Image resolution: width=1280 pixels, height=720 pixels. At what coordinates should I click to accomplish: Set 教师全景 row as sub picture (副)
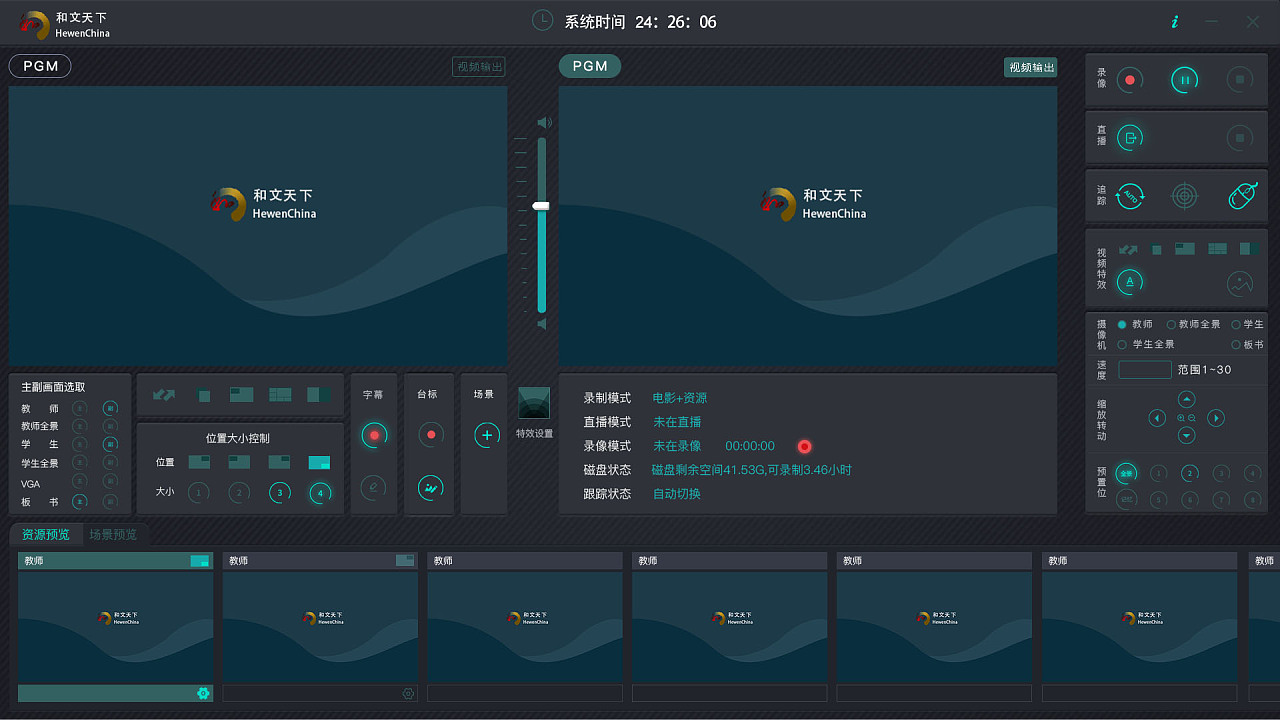110,426
